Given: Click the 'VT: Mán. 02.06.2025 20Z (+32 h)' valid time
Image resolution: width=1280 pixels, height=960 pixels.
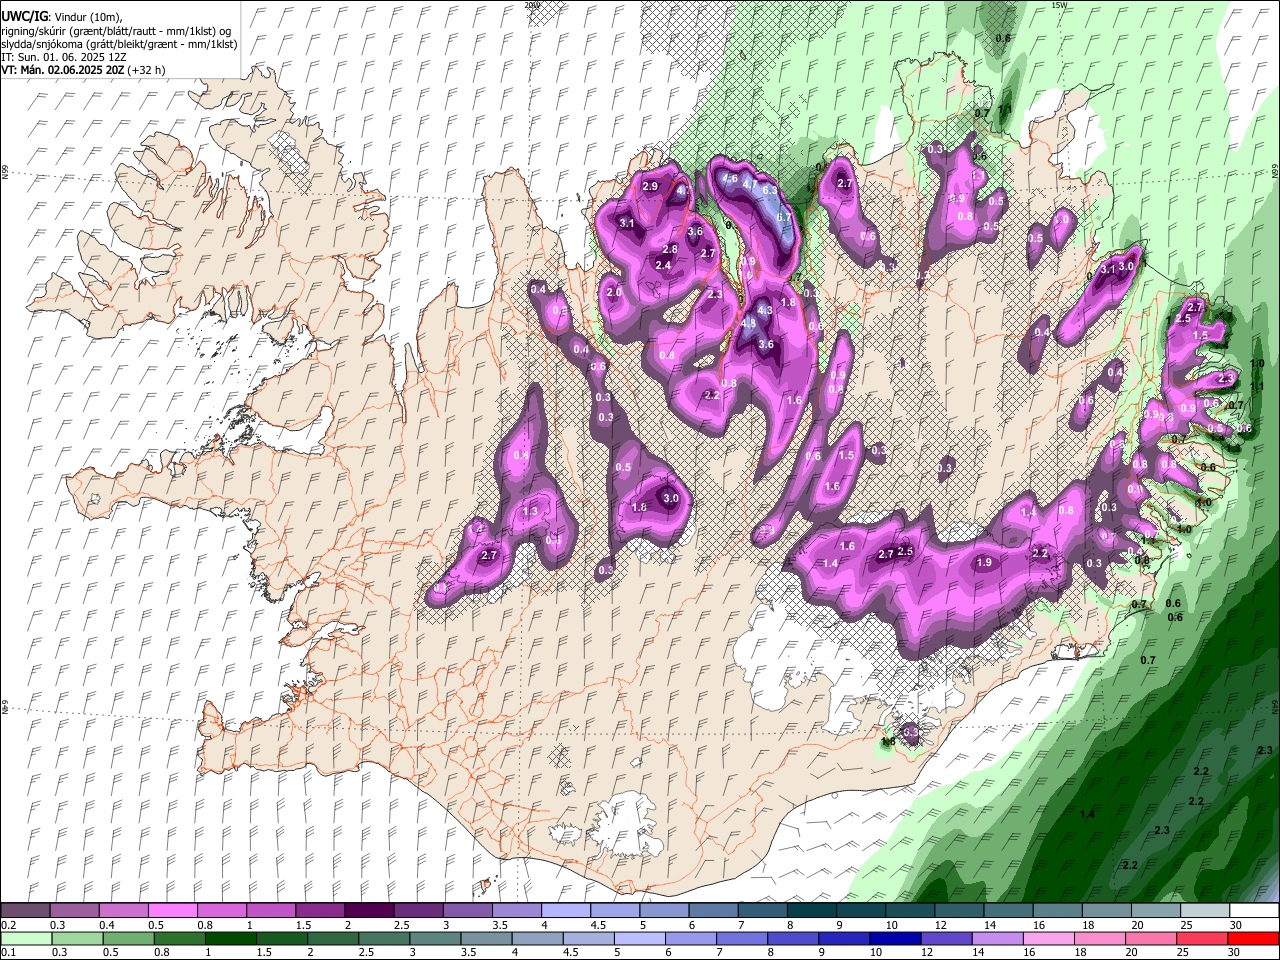Looking at the screenshot, I should 83,70.
